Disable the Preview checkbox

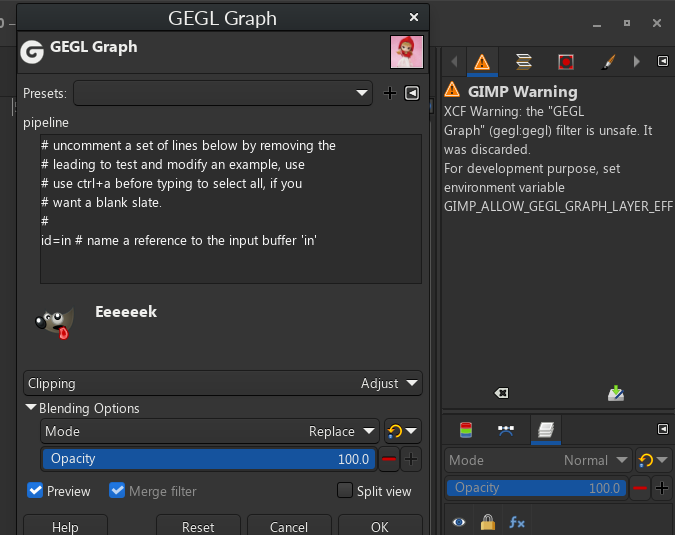(35, 490)
